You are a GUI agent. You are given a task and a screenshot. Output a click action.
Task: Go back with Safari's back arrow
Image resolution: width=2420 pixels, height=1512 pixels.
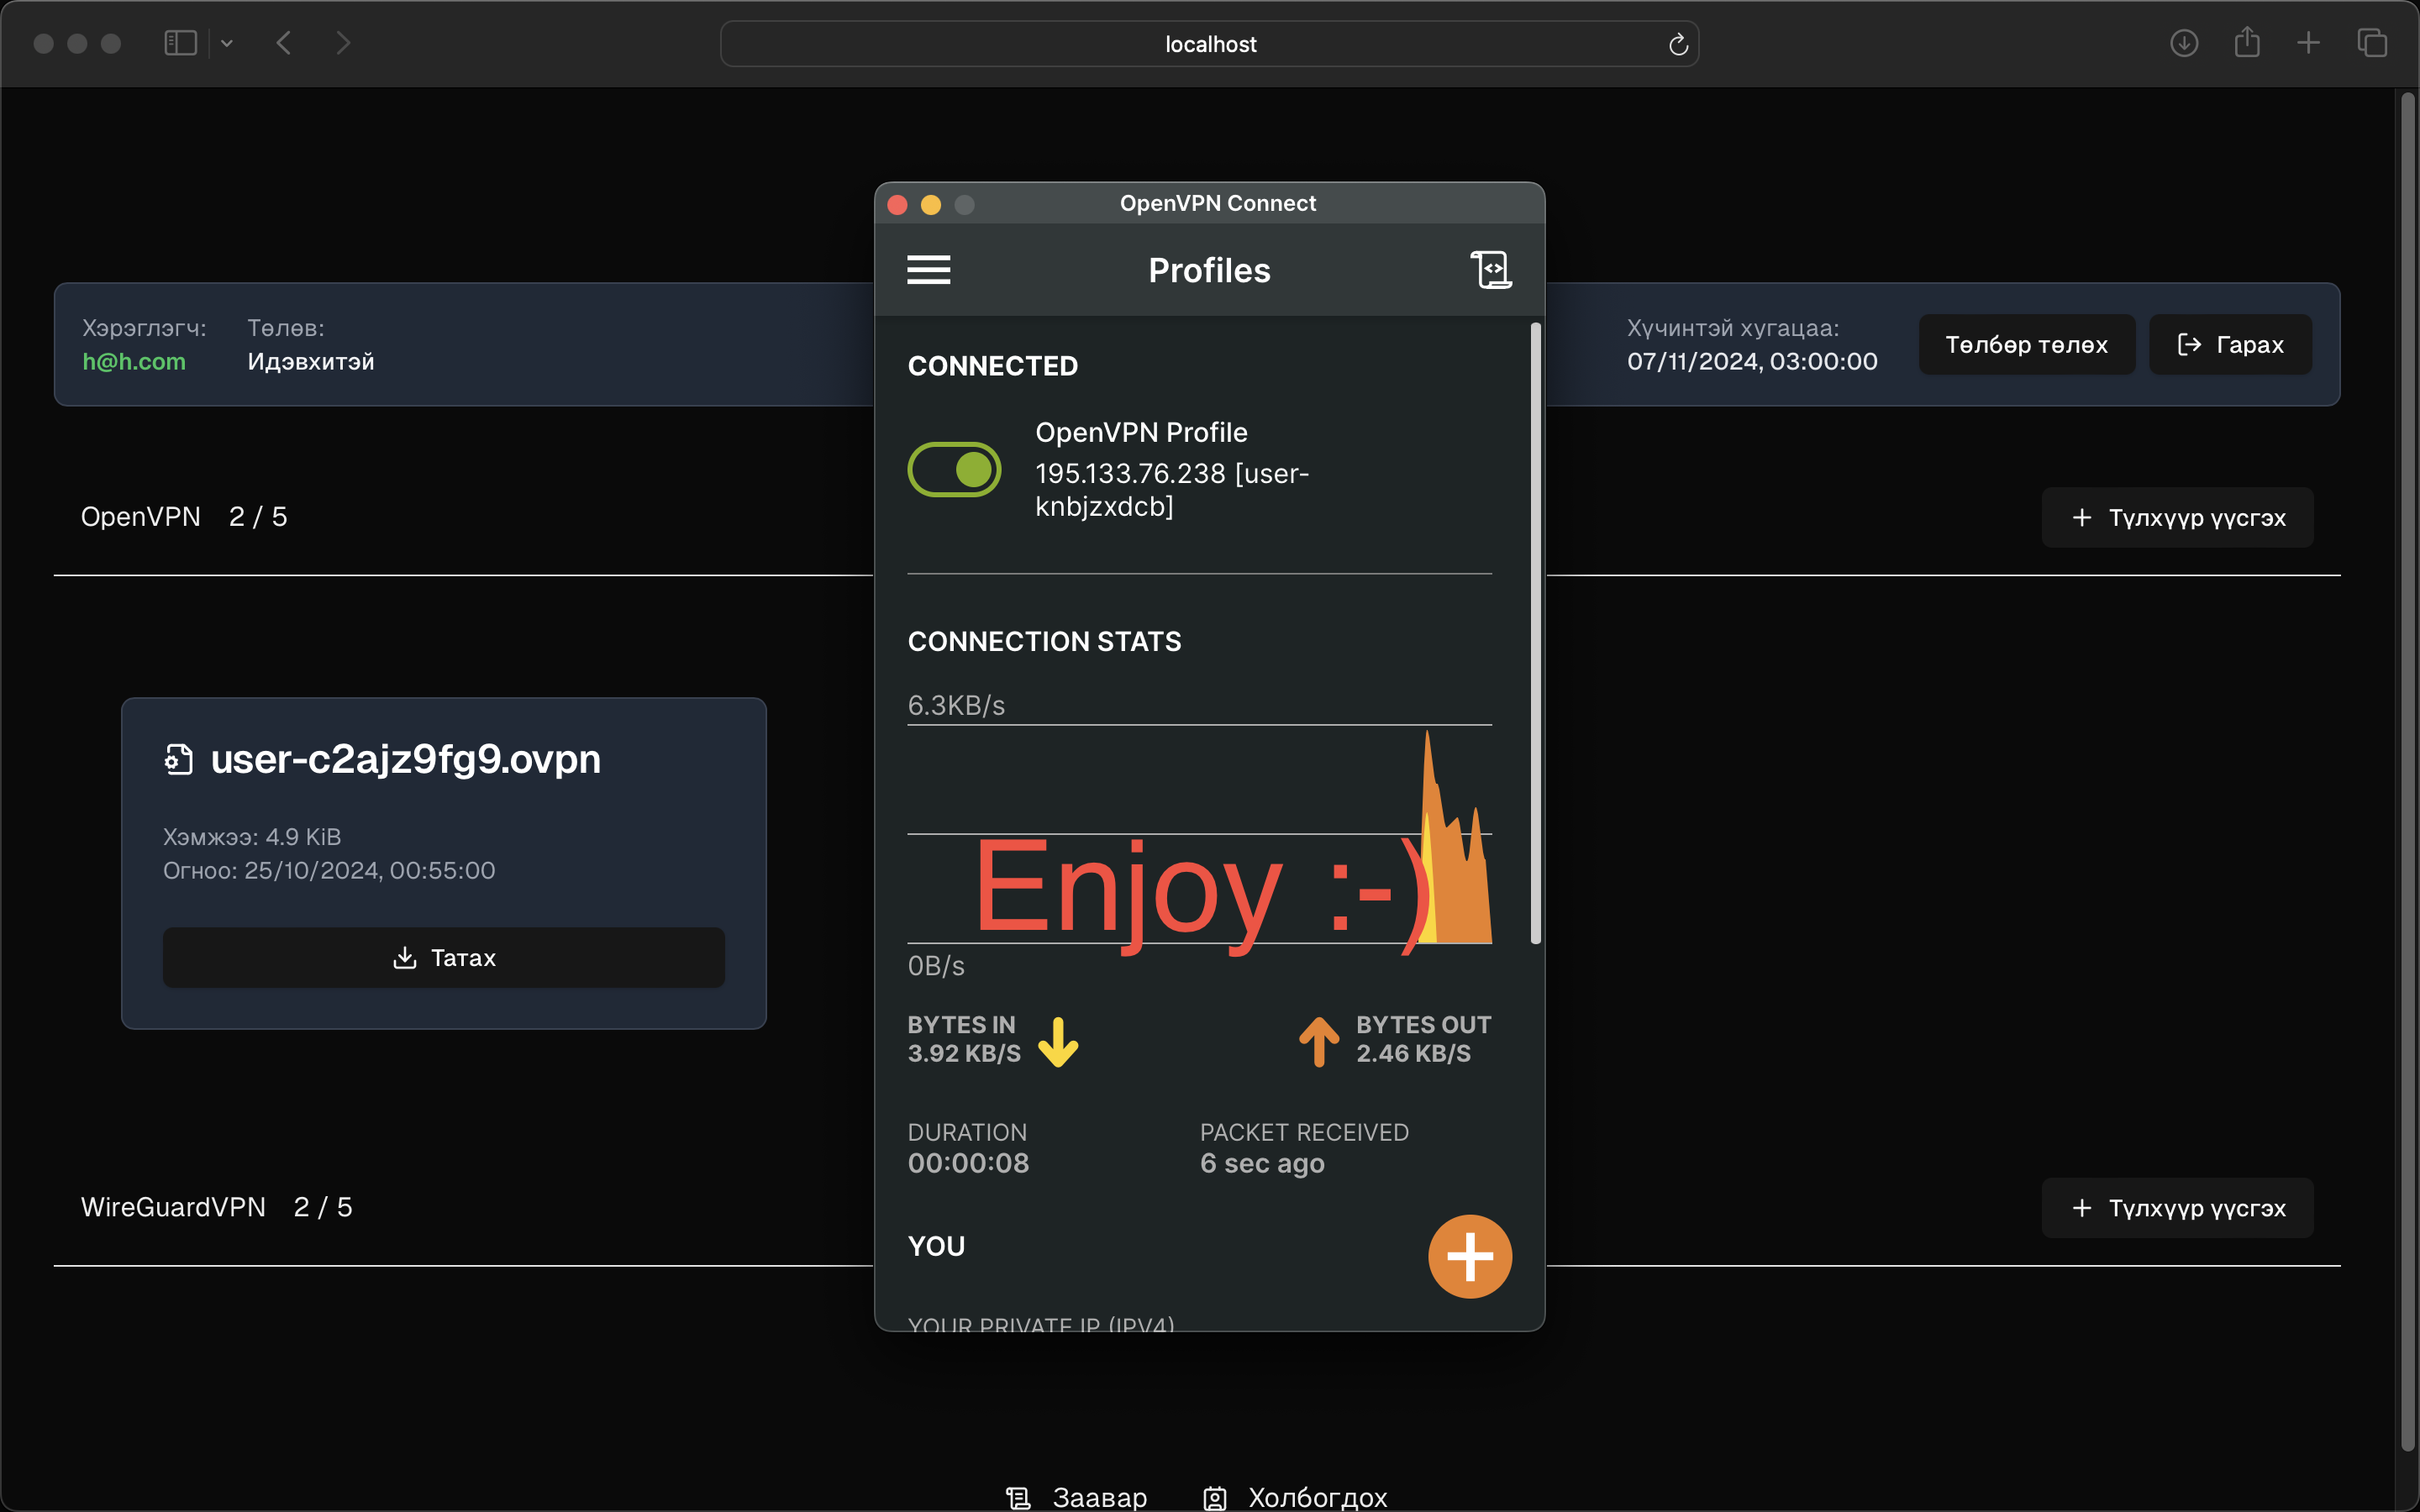coord(284,43)
